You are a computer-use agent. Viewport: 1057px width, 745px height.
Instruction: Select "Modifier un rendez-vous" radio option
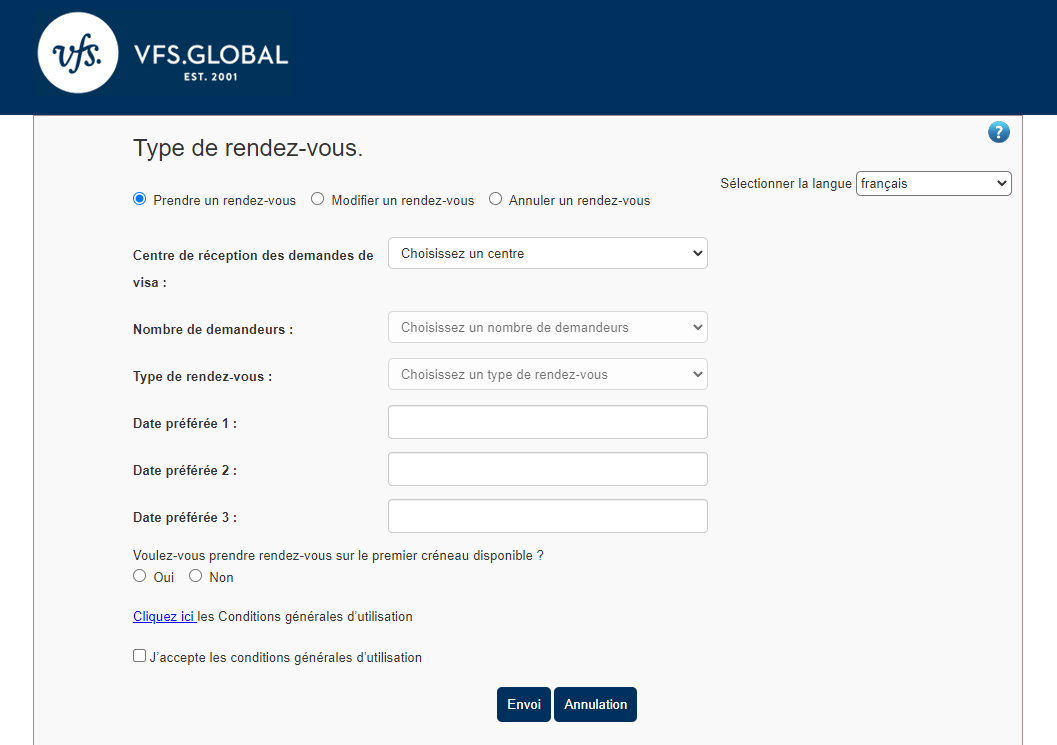[x=318, y=199]
